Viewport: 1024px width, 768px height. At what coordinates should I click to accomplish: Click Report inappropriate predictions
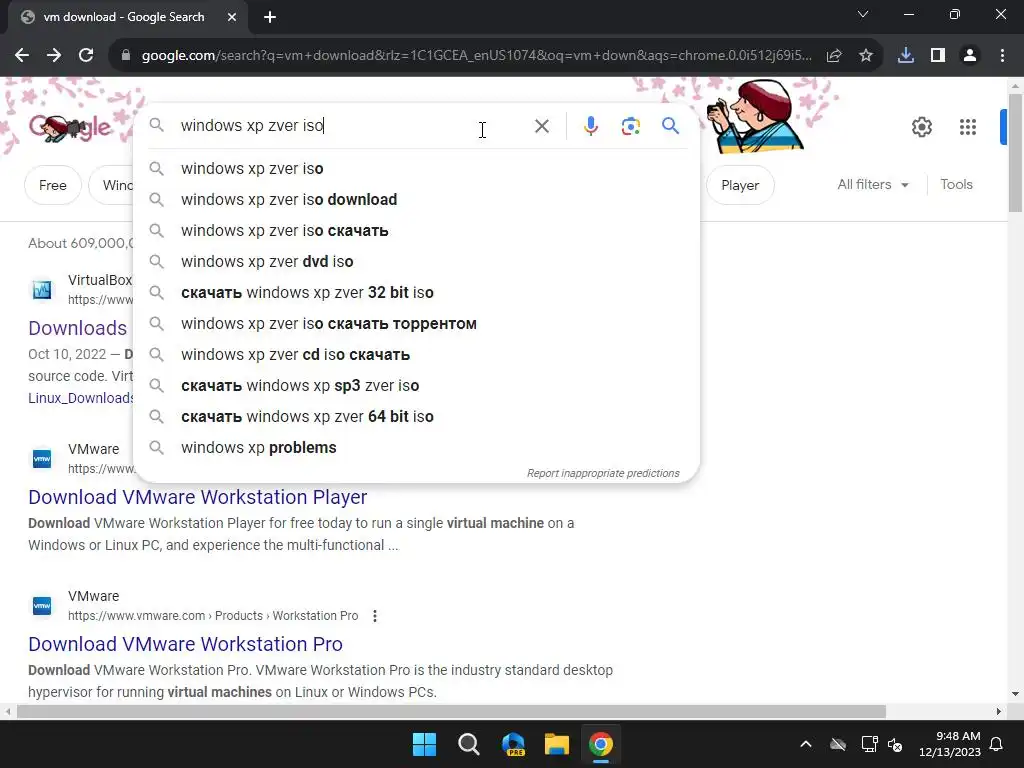click(603, 473)
